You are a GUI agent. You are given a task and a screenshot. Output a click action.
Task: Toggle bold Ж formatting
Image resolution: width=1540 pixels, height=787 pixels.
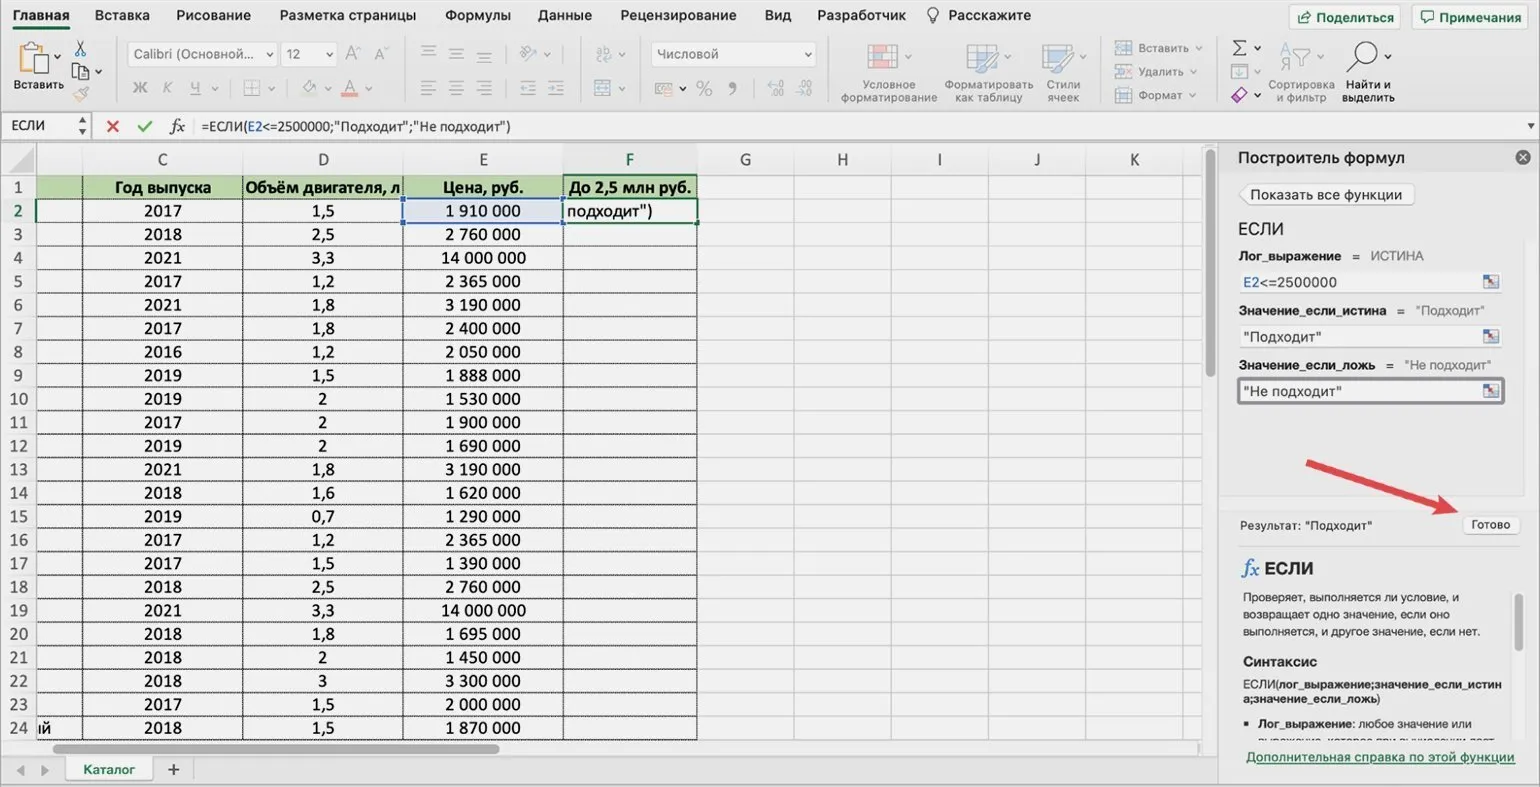140,88
